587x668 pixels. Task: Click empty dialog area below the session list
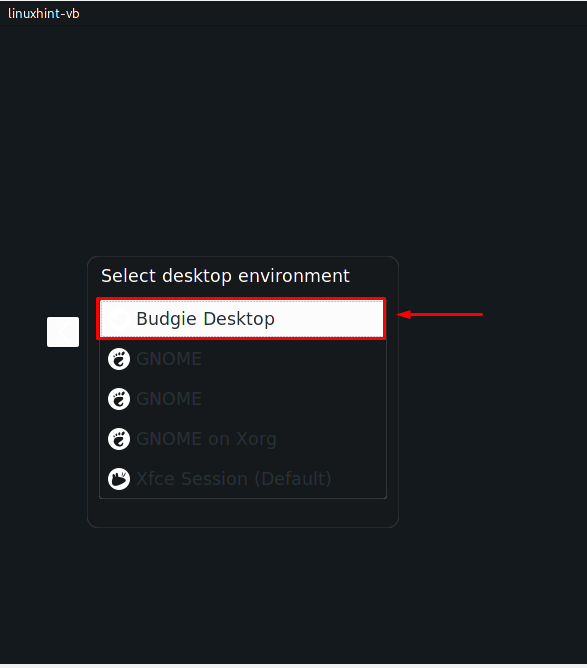243,513
